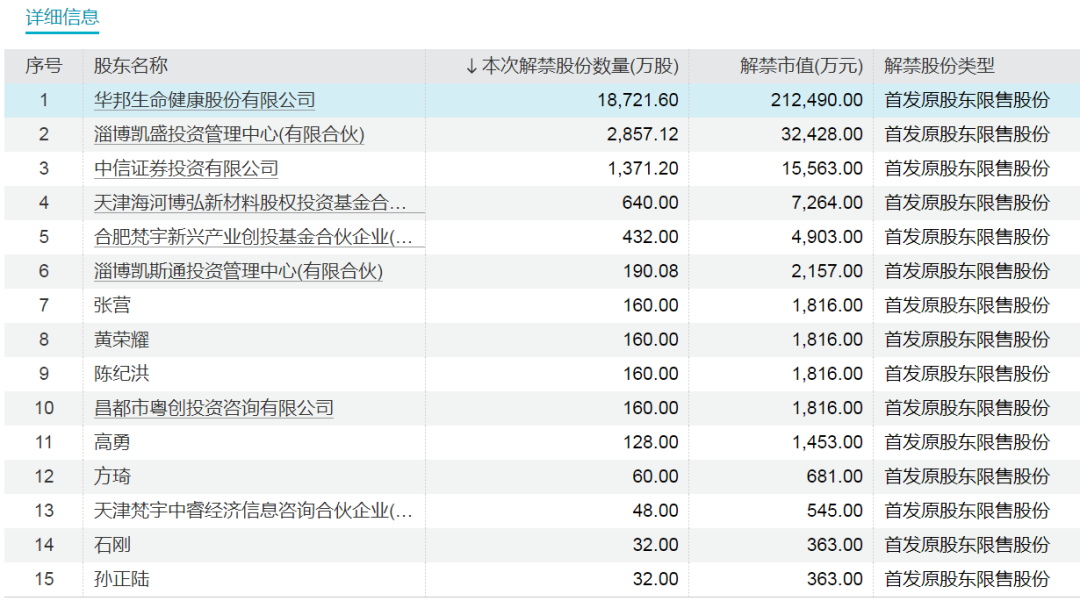The height and width of the screenshot is (601, 1080).
Task: Click the share quantity 640.00
Action: [x=650, y=203]
